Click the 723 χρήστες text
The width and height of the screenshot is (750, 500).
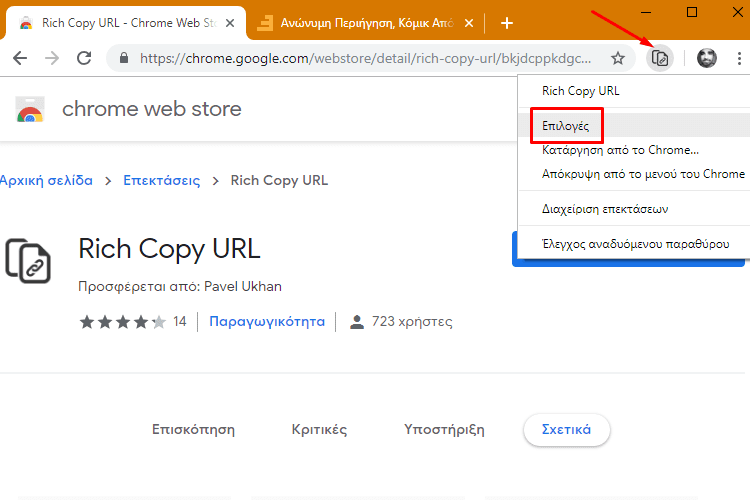[412, 322]
